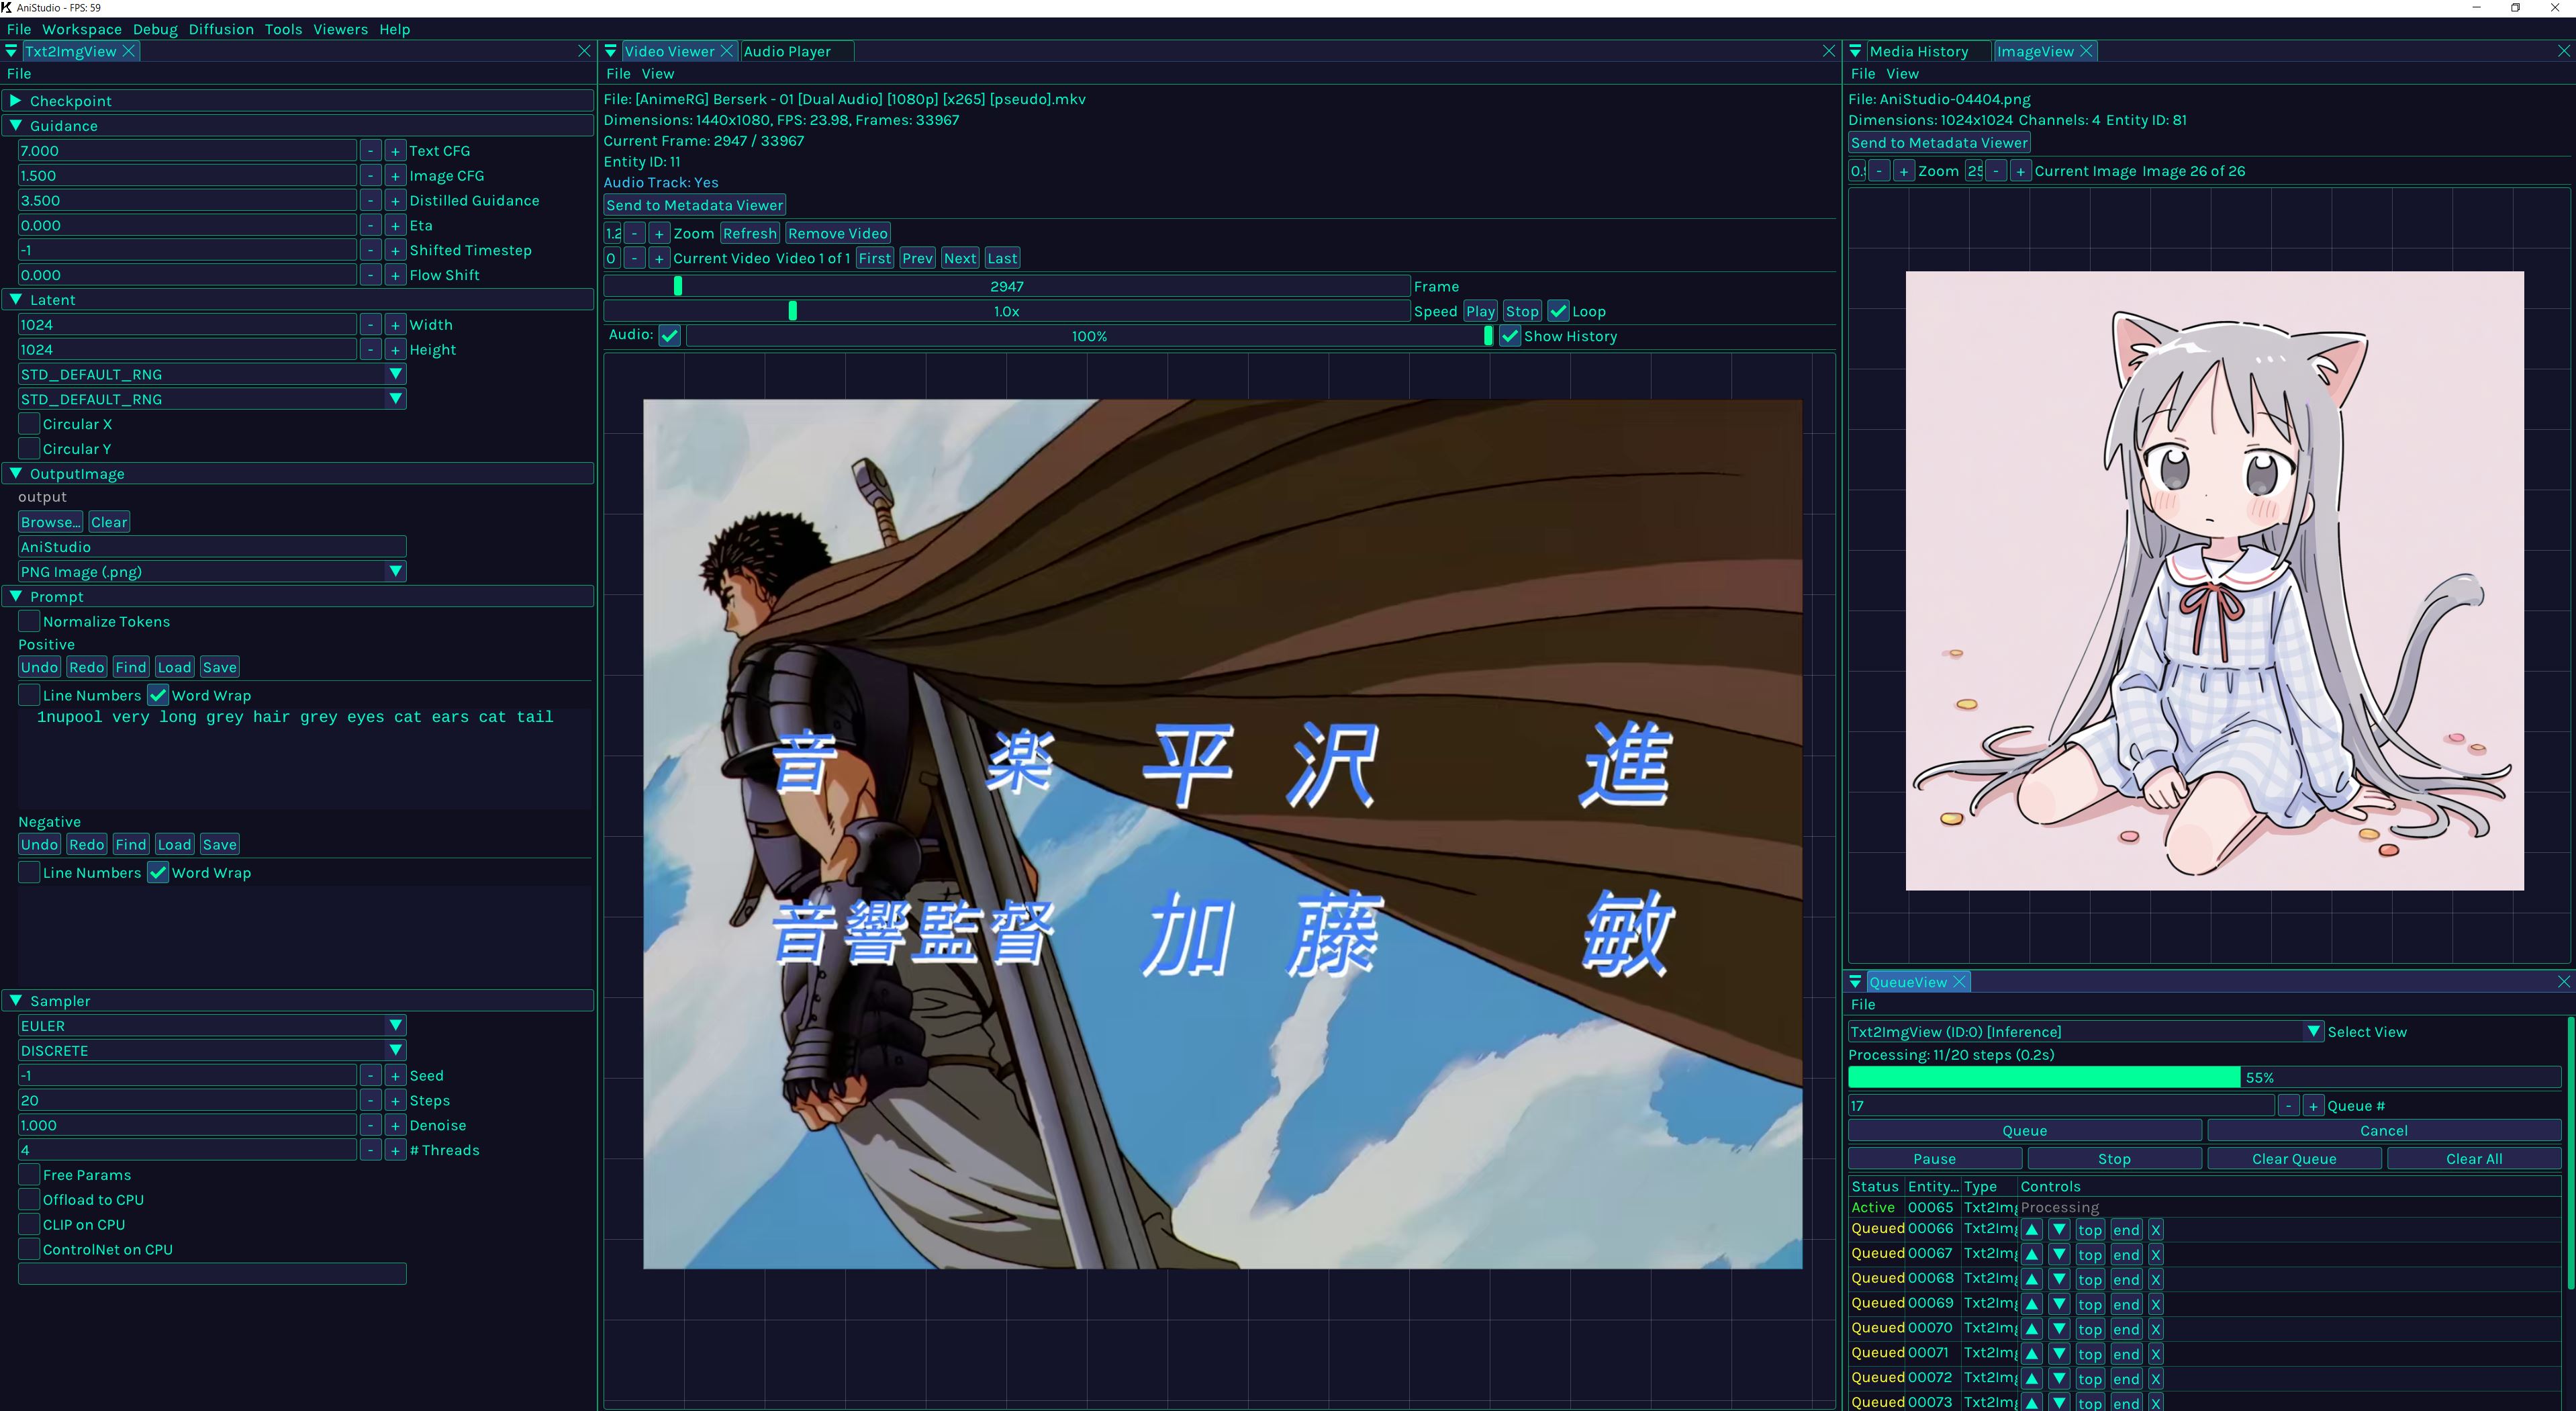Click Browse… for output folder

(x=50, y=522)
